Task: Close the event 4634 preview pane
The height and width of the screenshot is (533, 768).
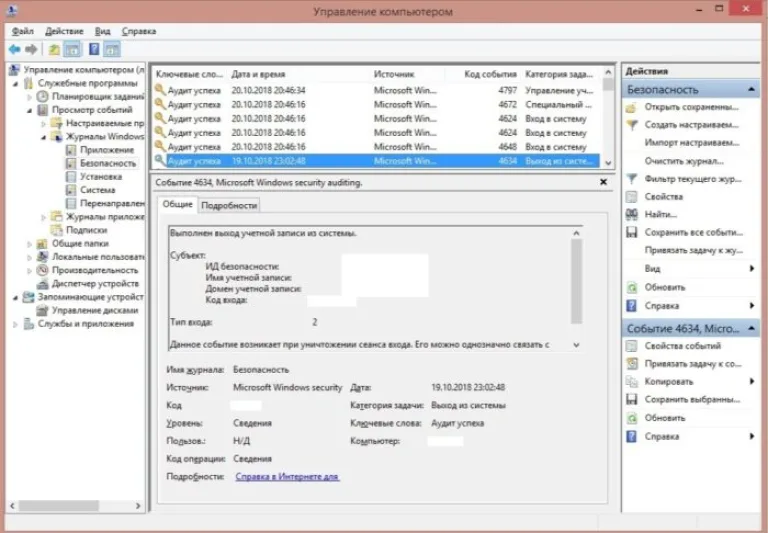Action: [603, 182]
